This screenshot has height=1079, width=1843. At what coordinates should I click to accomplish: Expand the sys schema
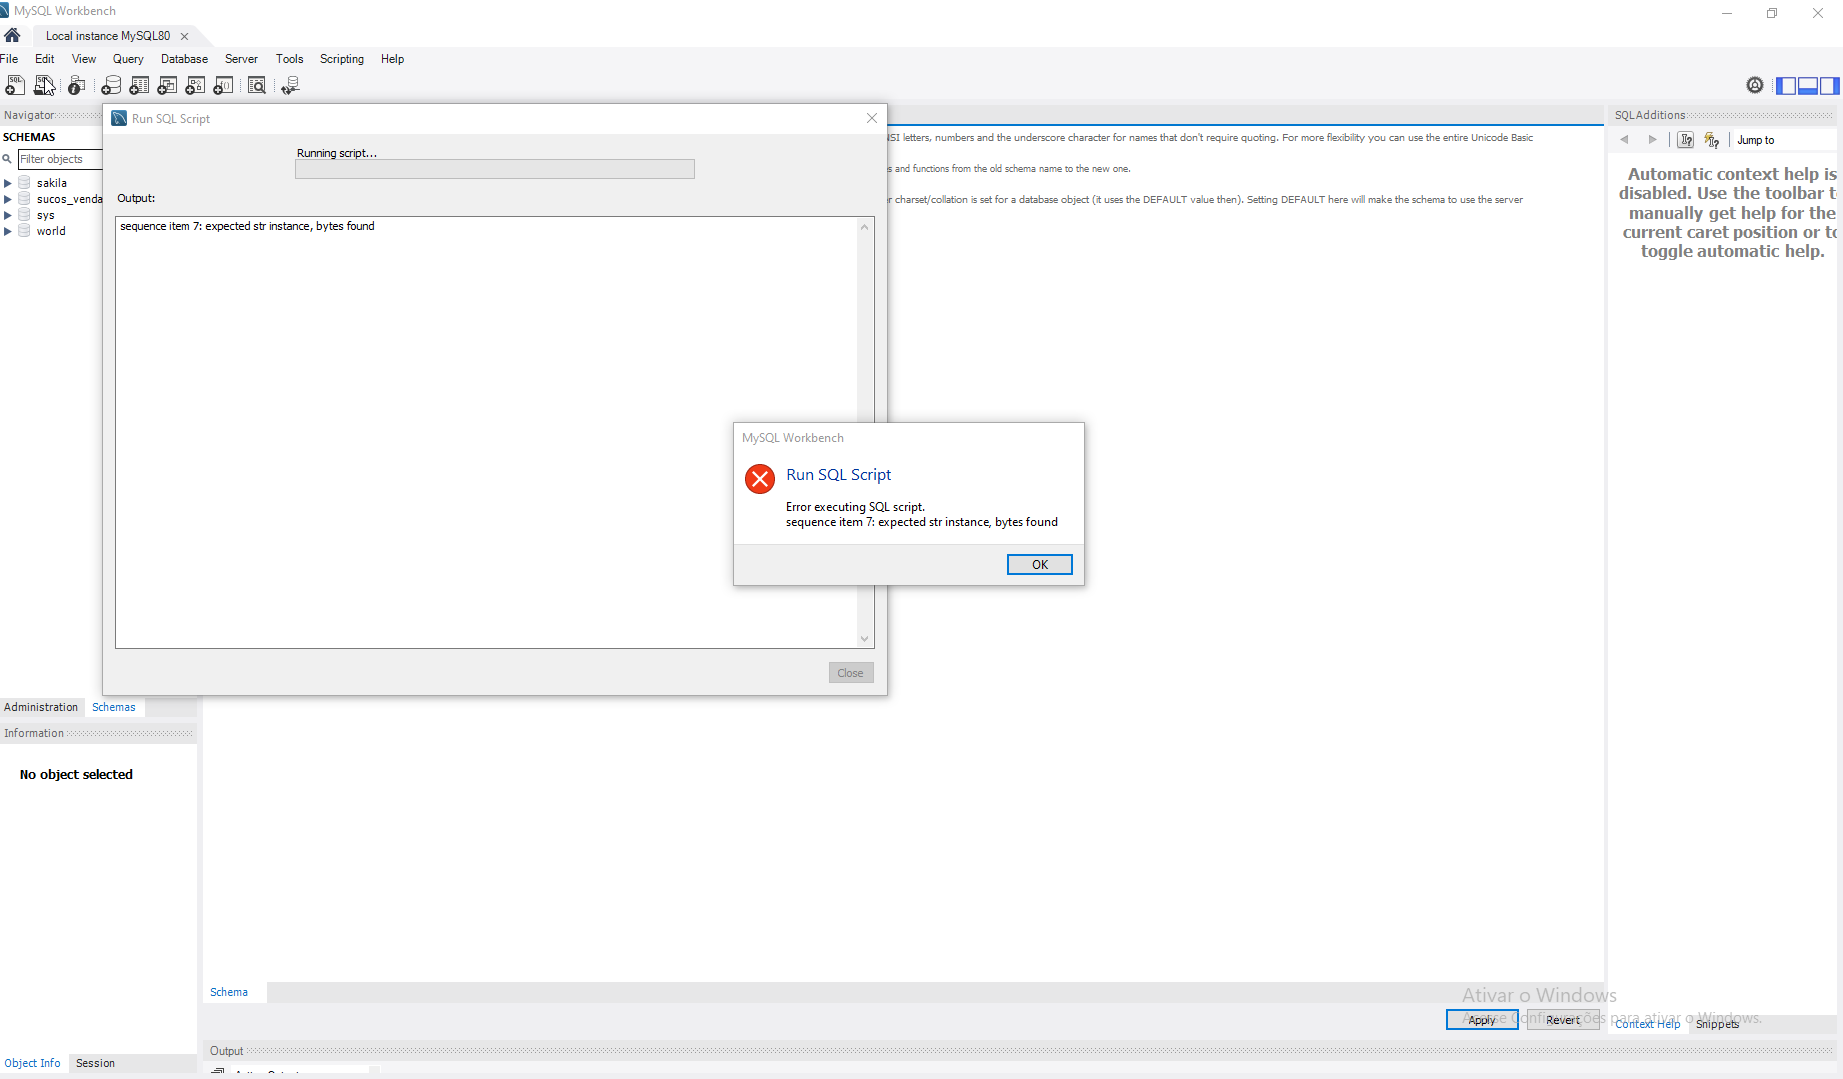click(8, 215)
